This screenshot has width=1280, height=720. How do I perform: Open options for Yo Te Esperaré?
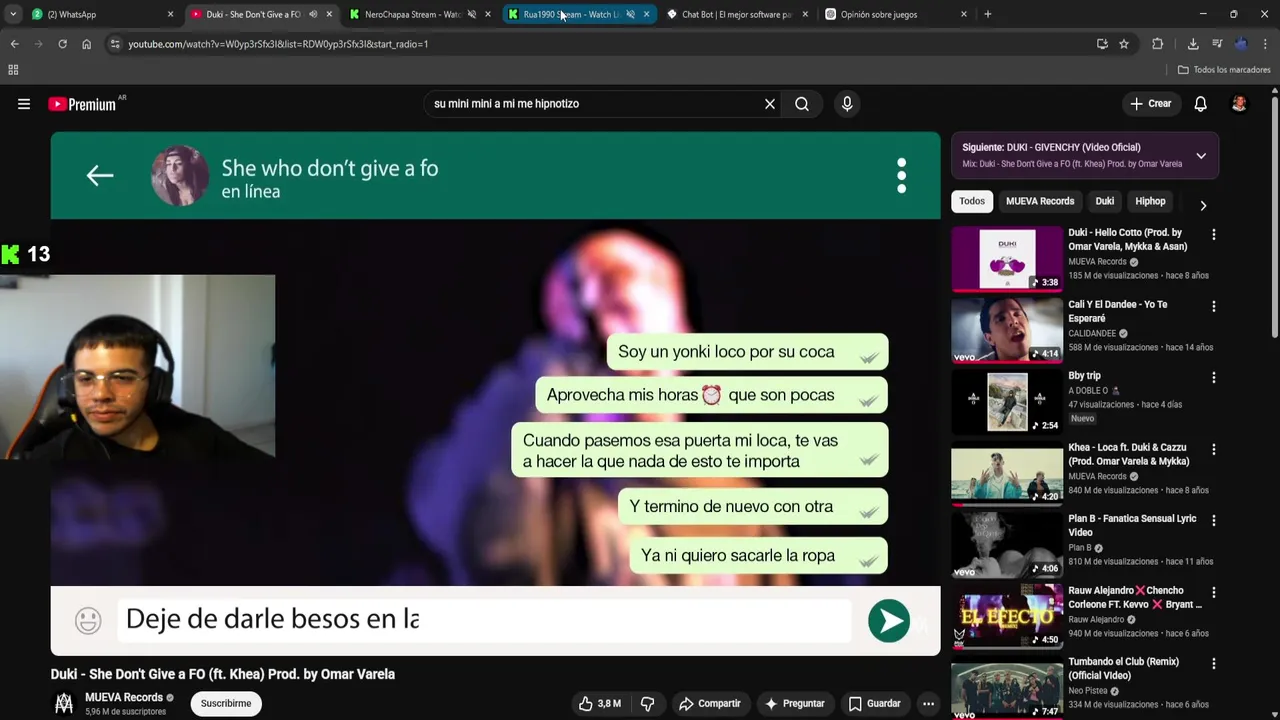pos(1214,307)
